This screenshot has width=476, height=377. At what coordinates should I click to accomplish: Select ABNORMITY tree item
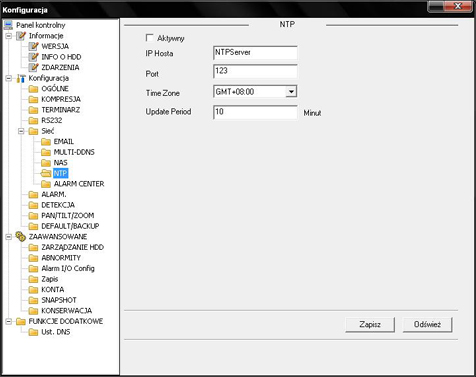pyautogui.click(x=61, y=258)
